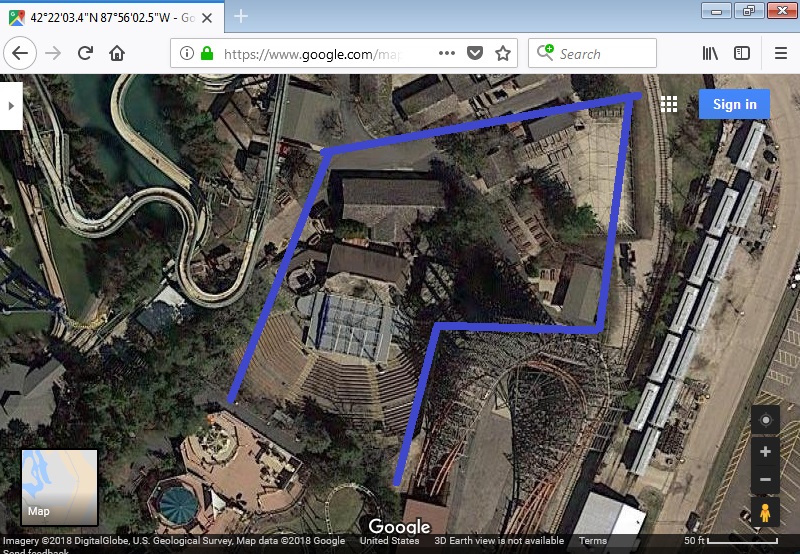The image size is (800, 554).
Task: Select the Street View pegman
Action: point(765,512)
